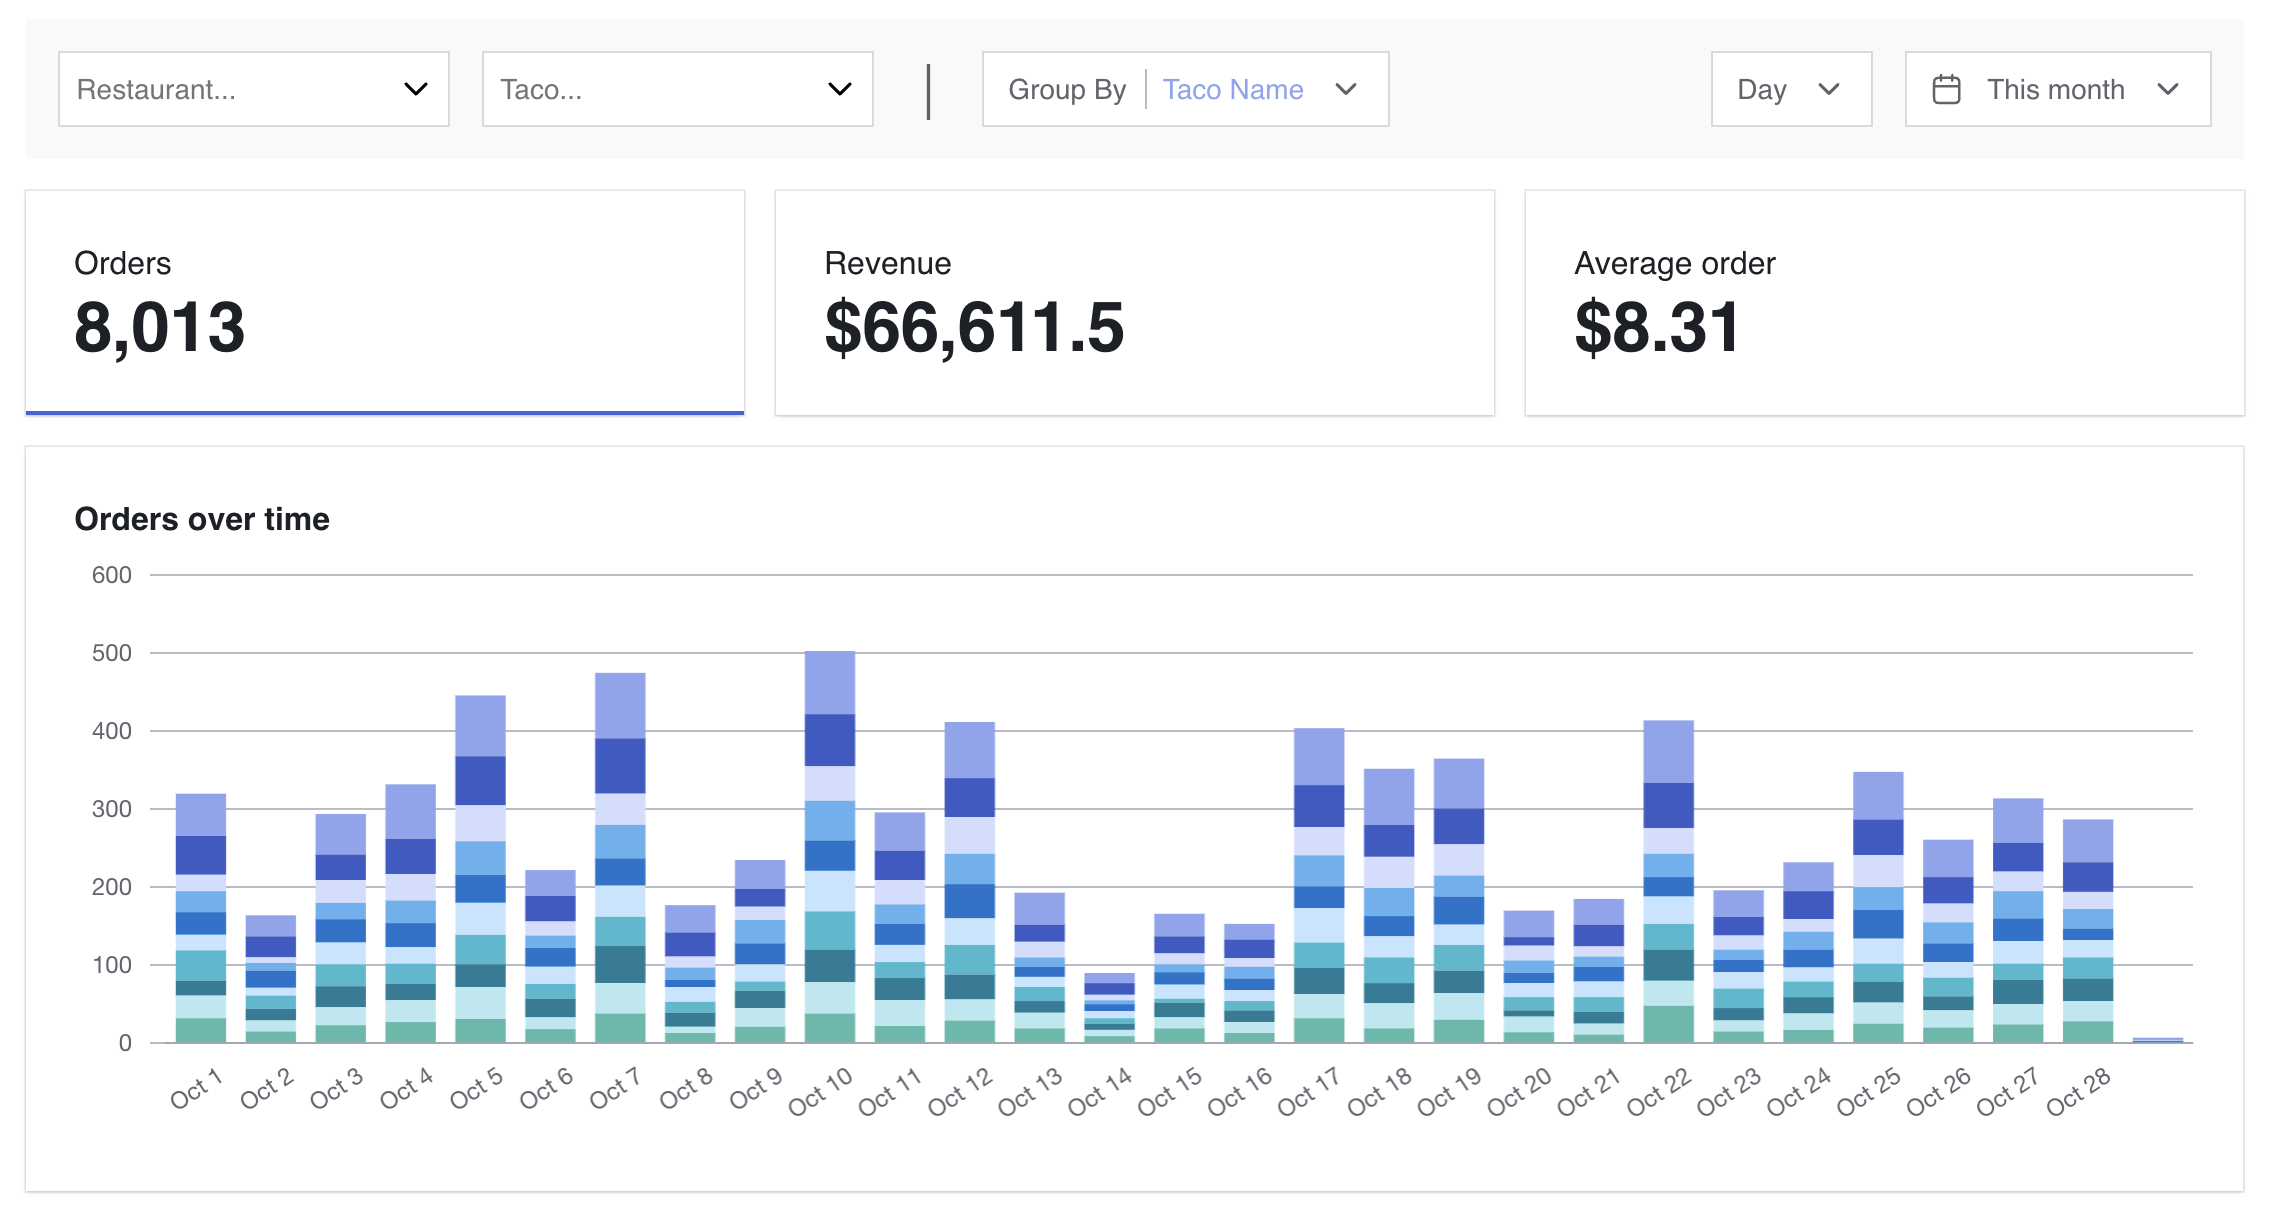Expand the Group By Taco Name selector

[x=1185, y=89]
